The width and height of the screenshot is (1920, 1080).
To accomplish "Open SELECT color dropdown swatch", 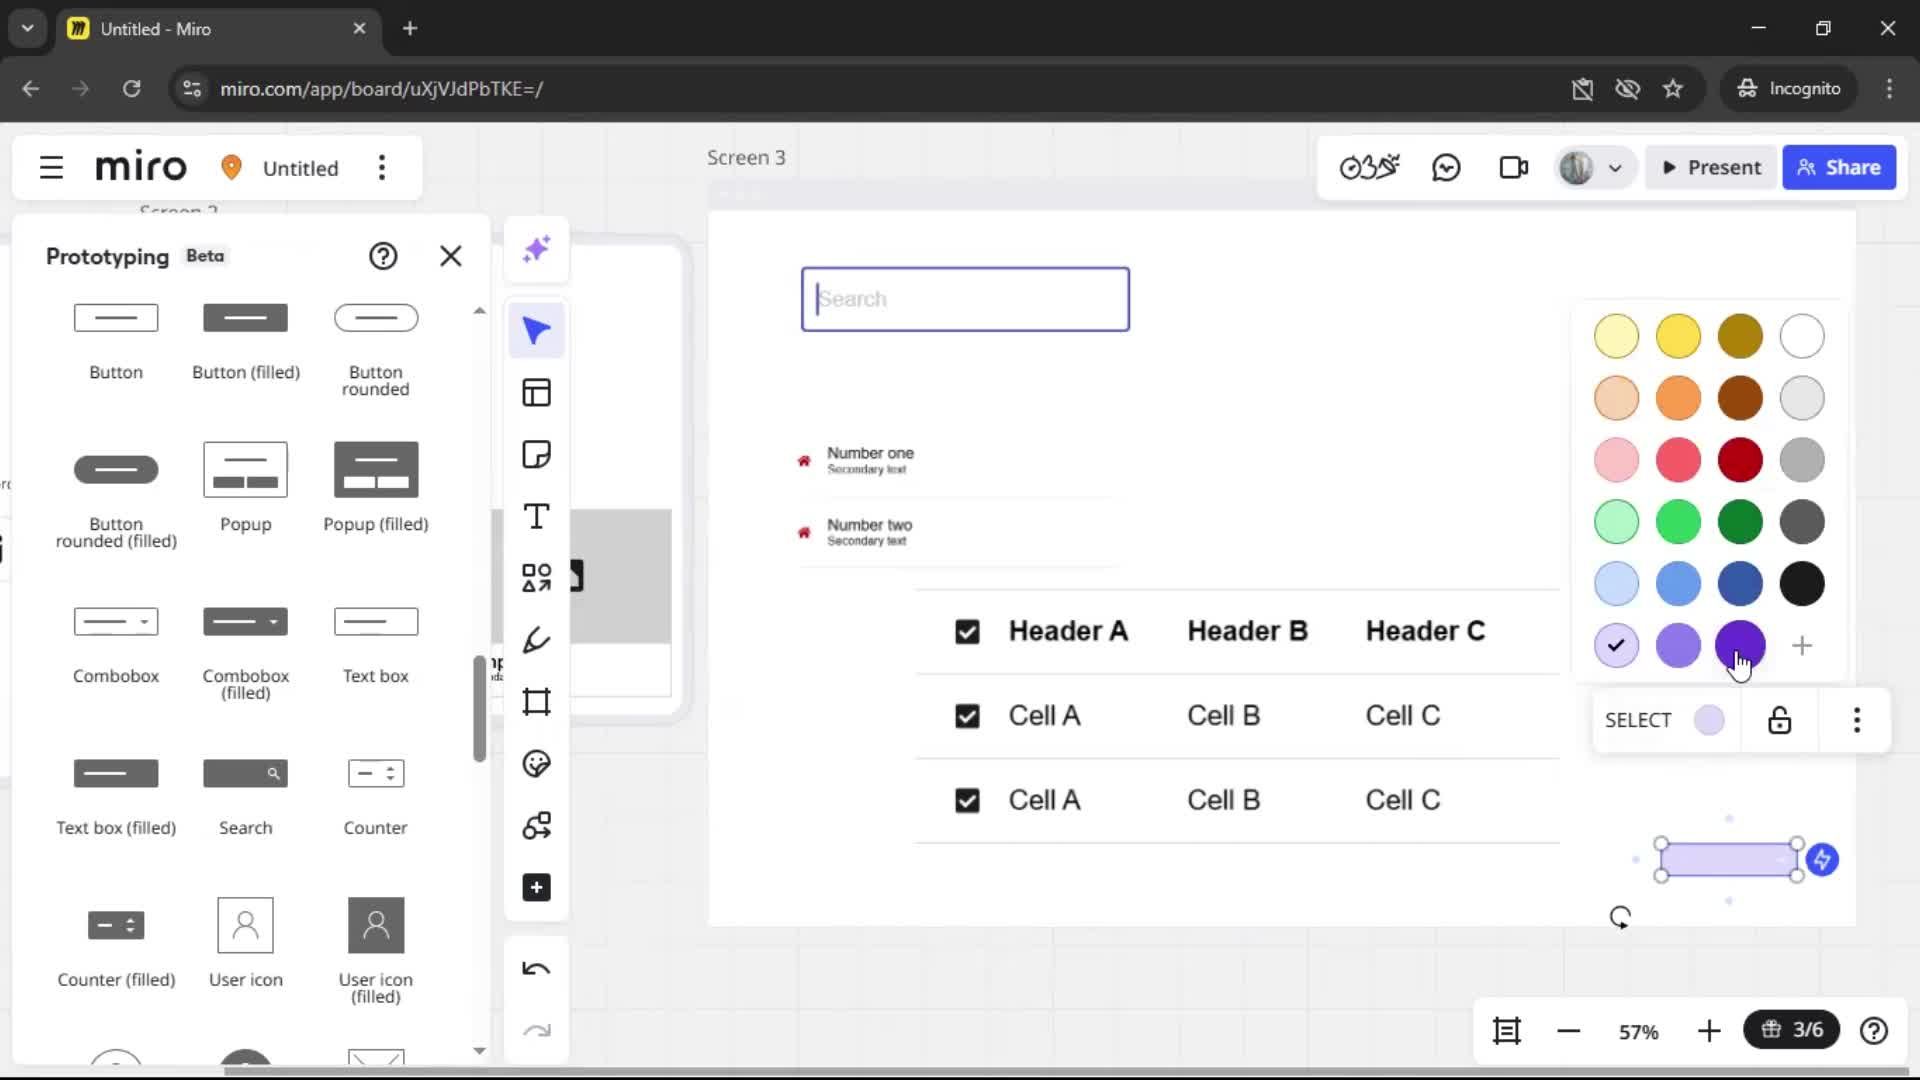I will coord(1710,720).
